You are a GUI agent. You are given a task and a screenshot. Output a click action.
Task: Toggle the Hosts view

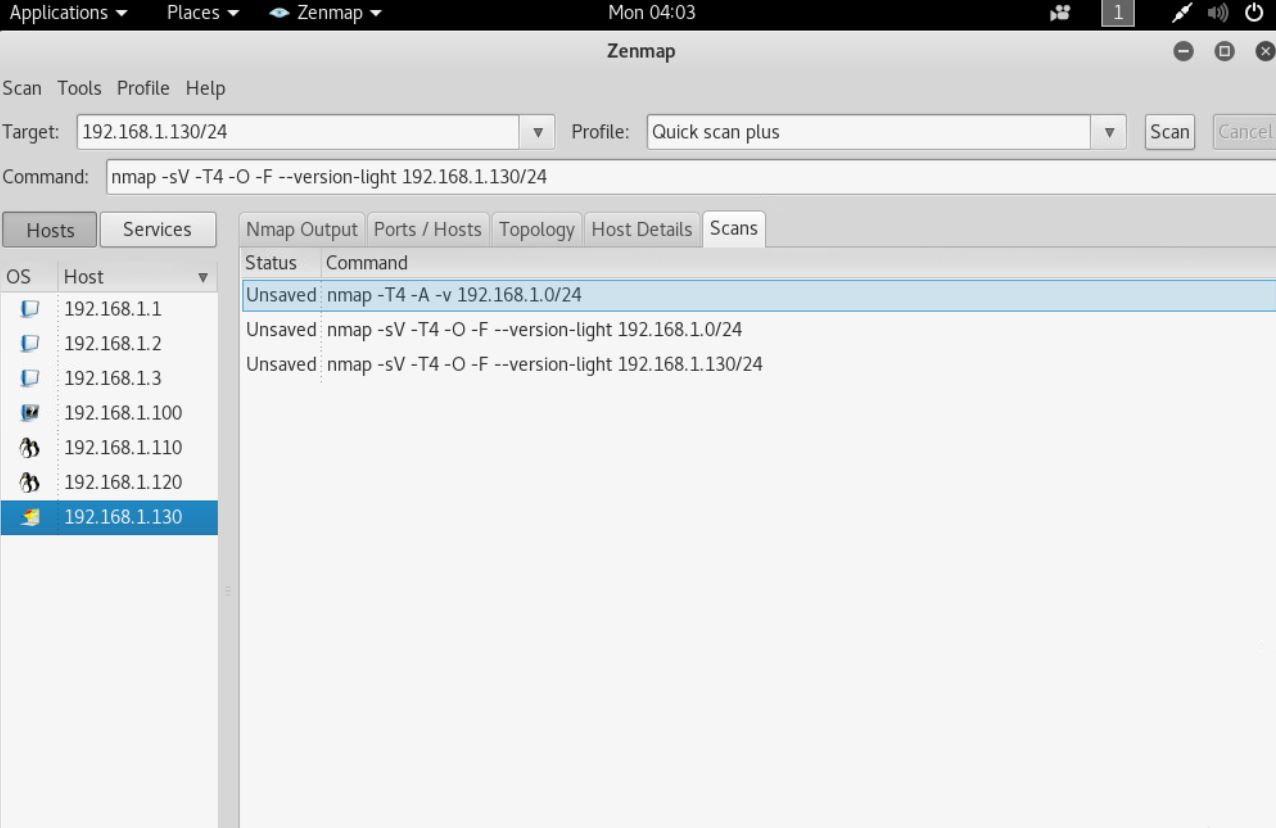tap(50, 230)
